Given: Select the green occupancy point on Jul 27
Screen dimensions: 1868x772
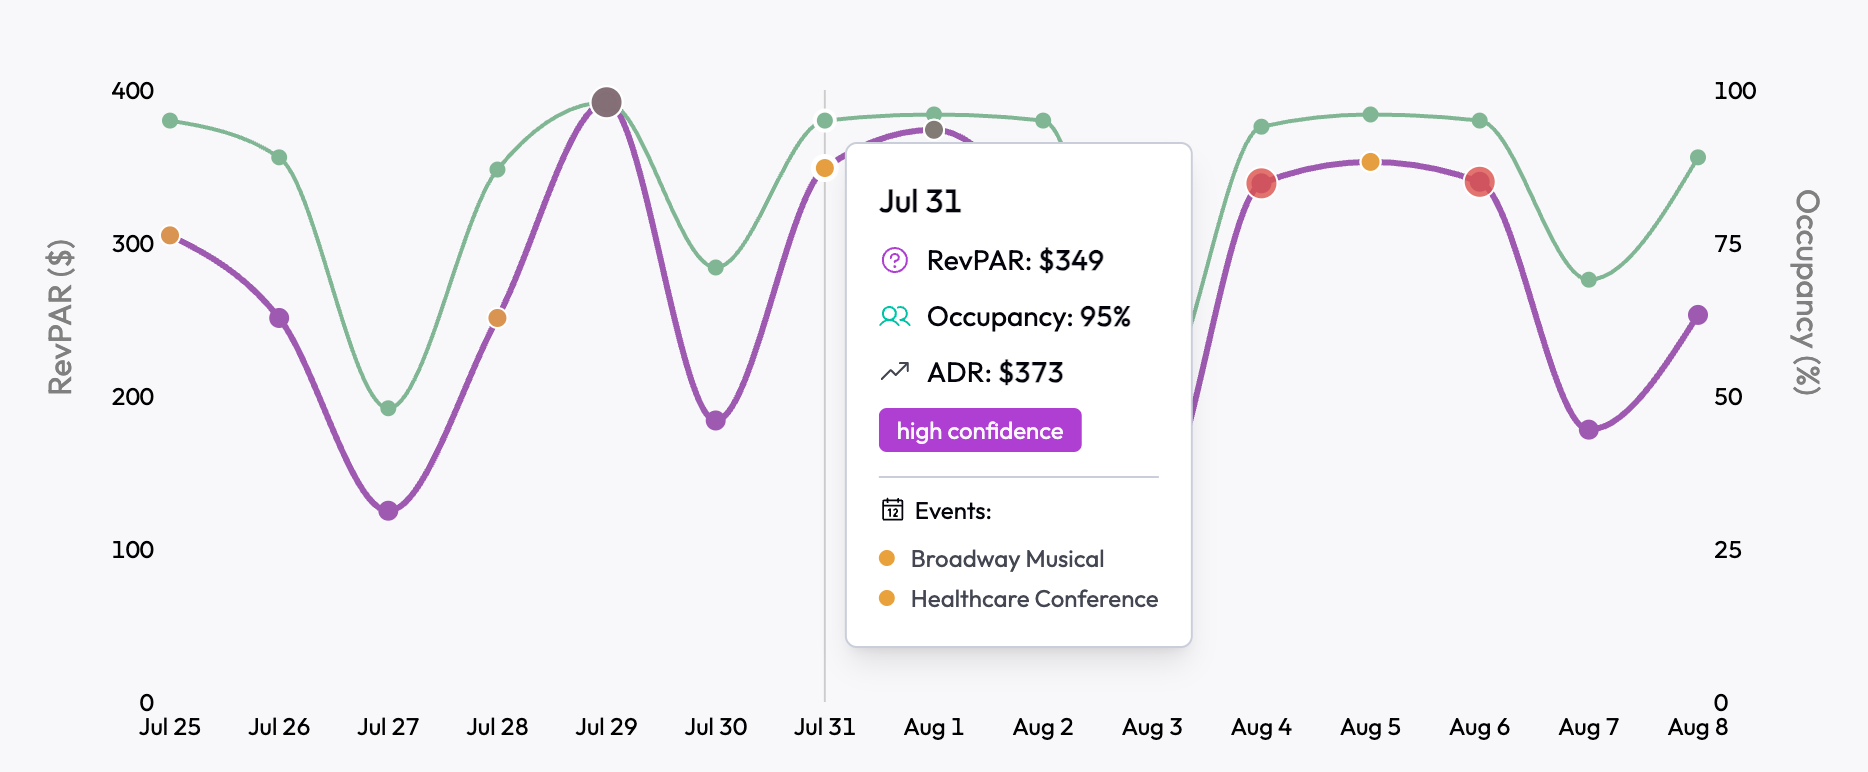Looking at the screenshot, I should click(388, 408).
